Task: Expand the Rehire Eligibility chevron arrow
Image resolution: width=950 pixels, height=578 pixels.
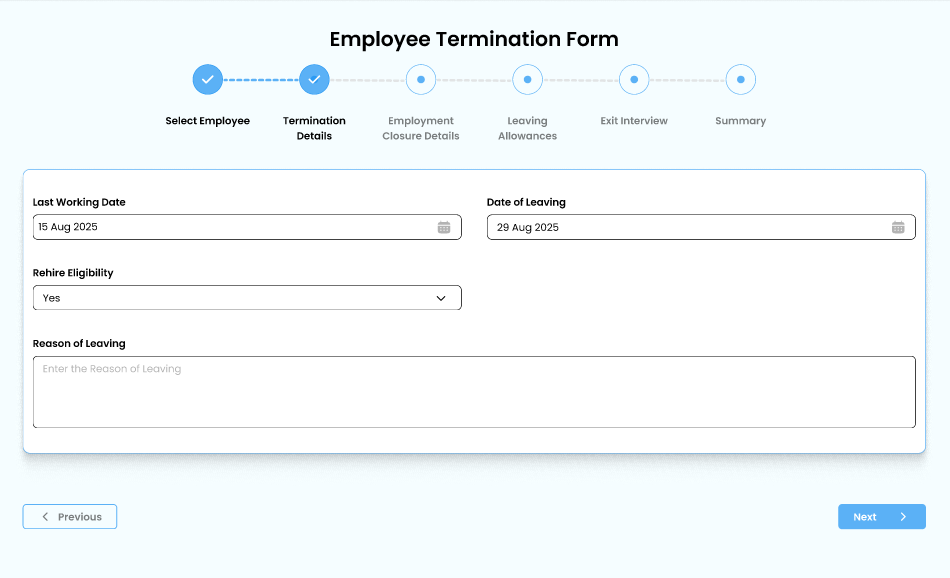Action: (x=441, y=298)
